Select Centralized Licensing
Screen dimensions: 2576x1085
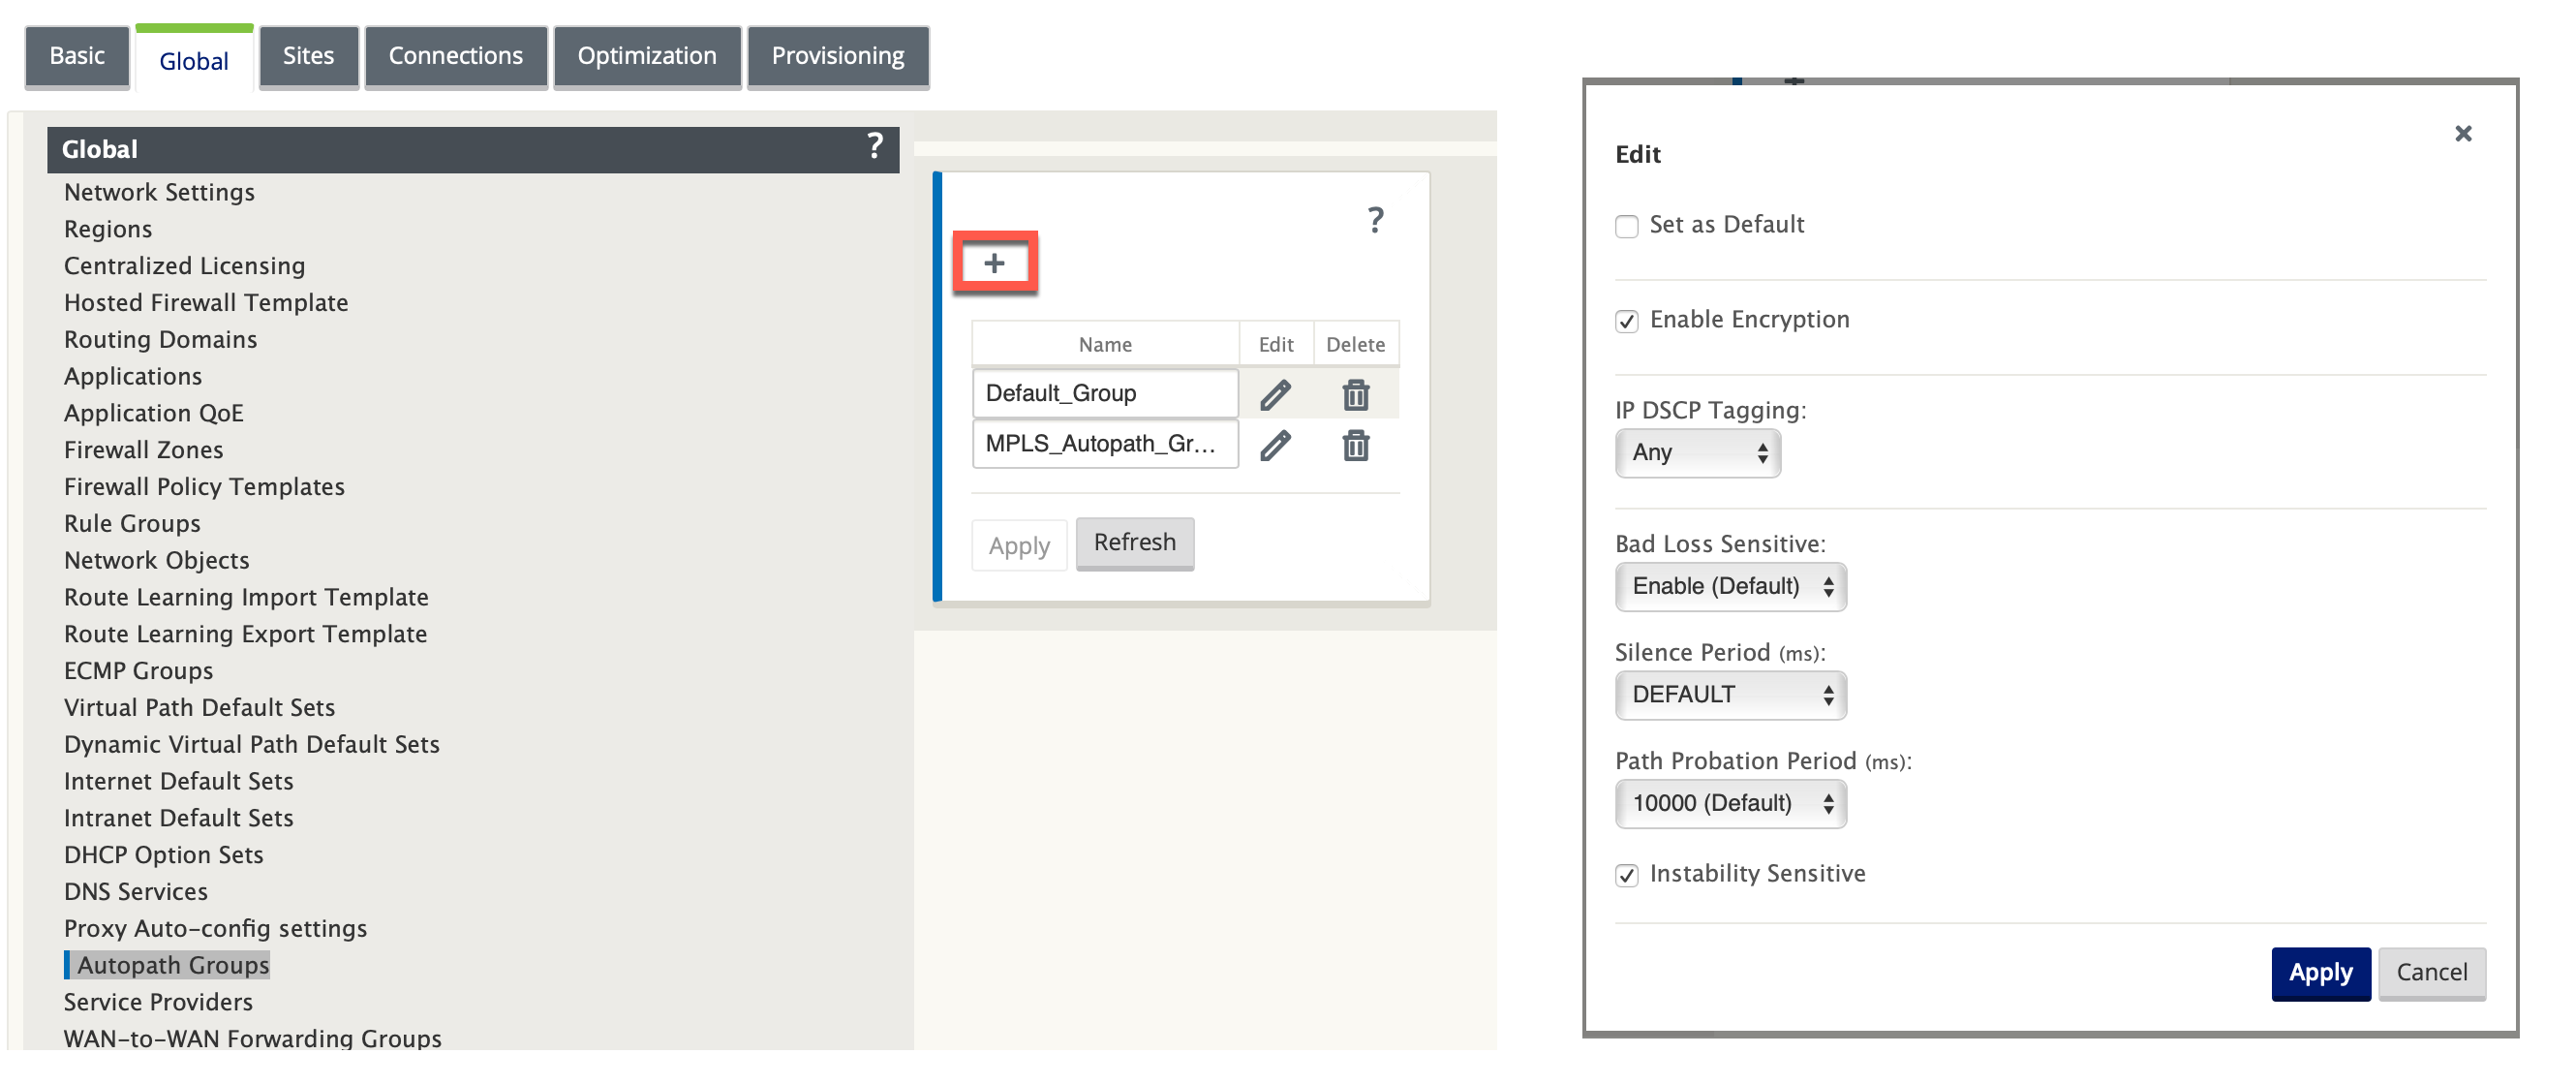coord(184,266)
